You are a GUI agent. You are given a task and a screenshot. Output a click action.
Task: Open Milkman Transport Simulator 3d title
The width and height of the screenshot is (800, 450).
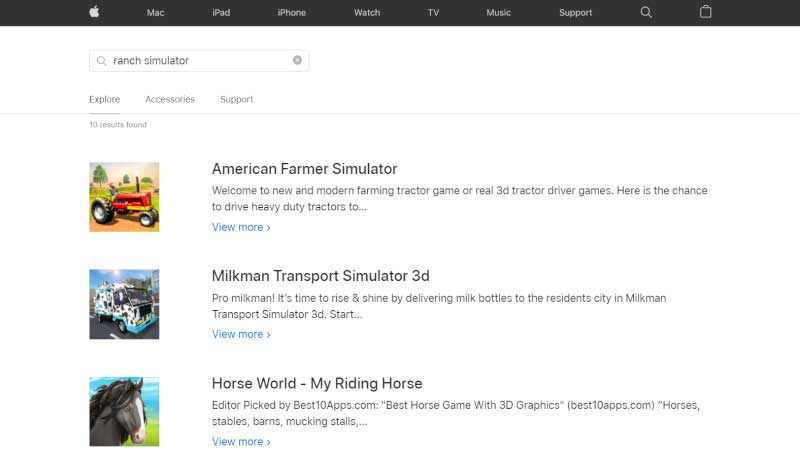[x=320, y=276]
